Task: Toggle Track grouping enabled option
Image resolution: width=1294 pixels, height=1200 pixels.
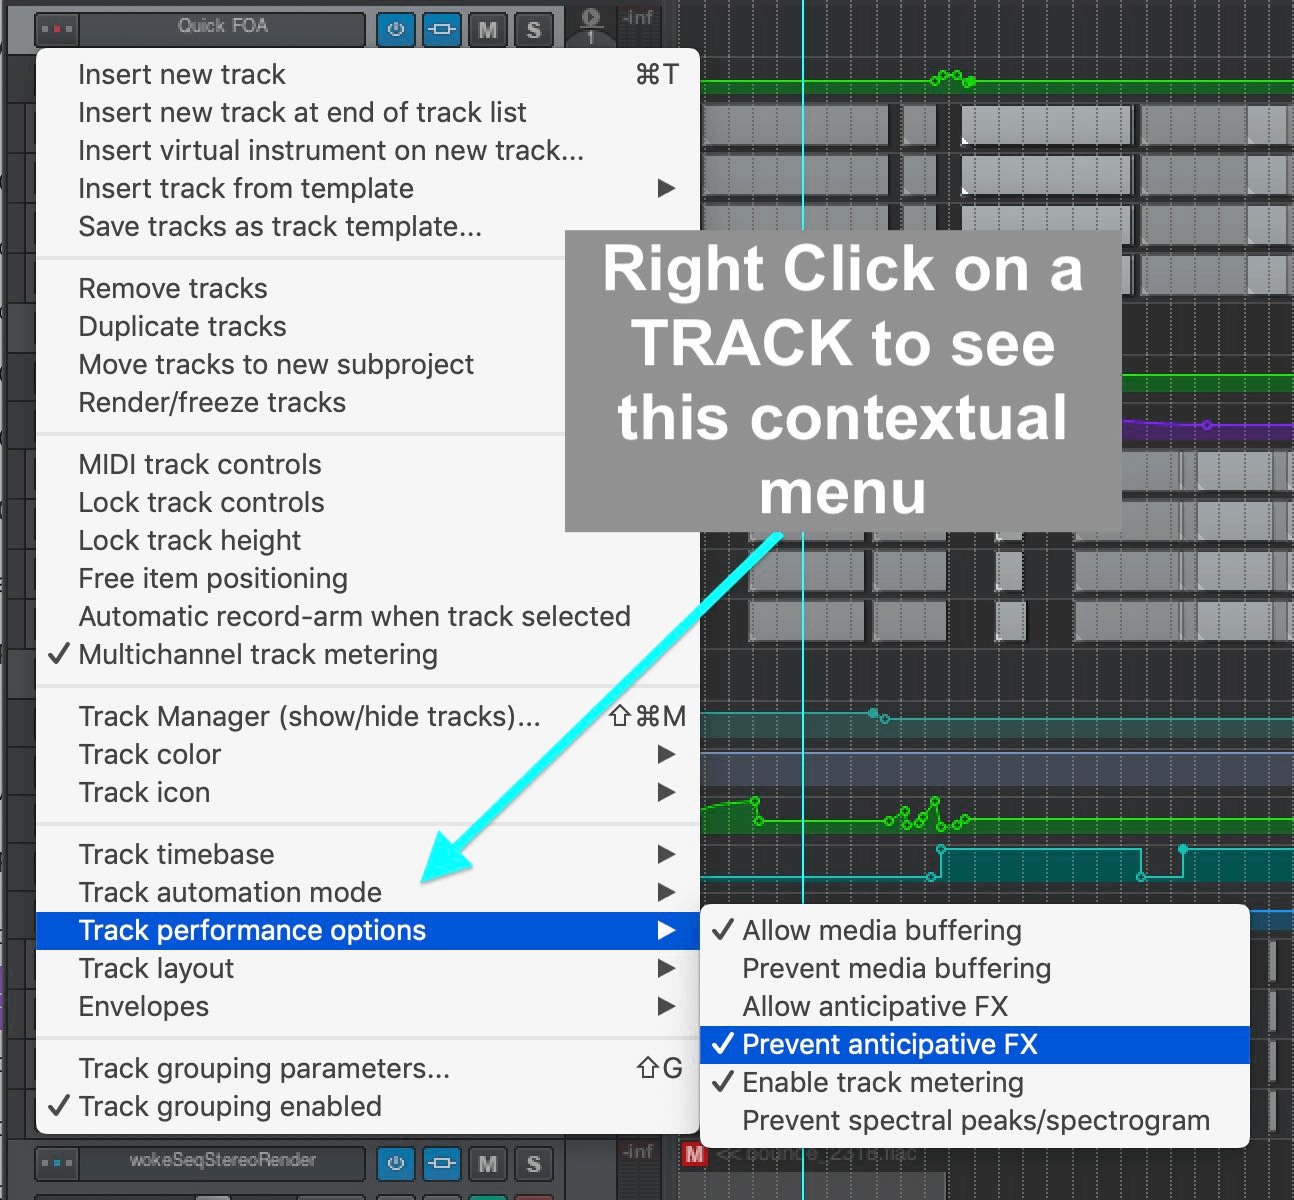Action: [368, 1106]
